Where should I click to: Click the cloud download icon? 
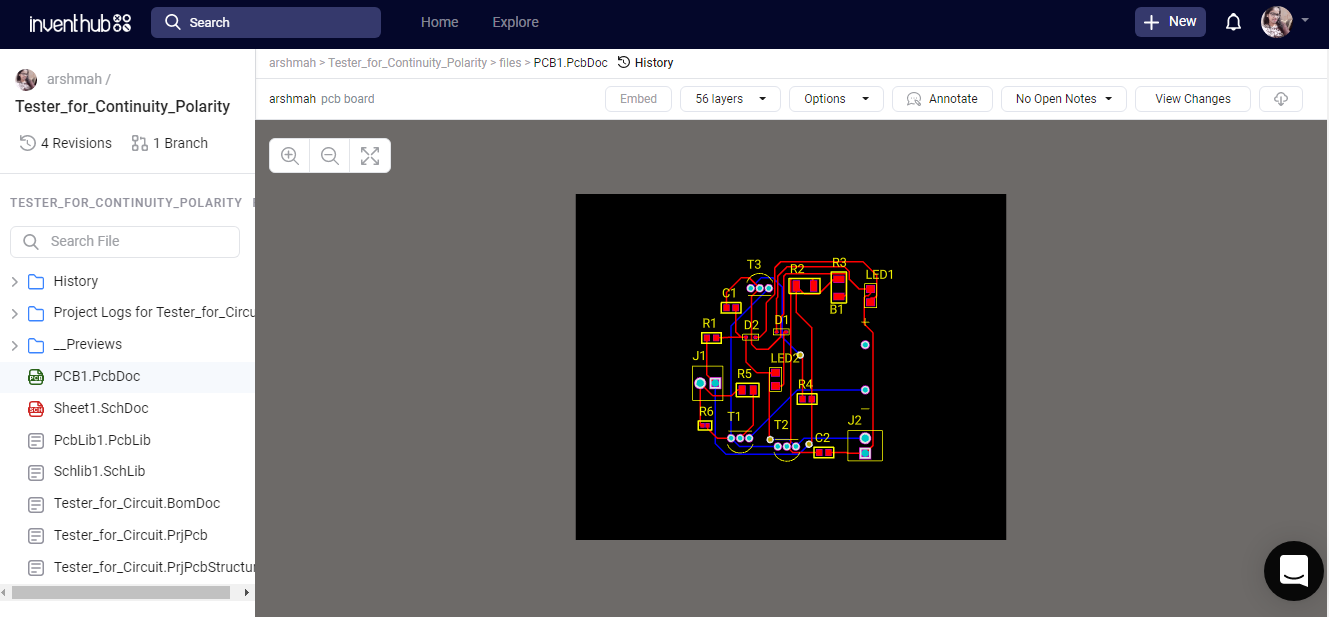(1281, 99)
